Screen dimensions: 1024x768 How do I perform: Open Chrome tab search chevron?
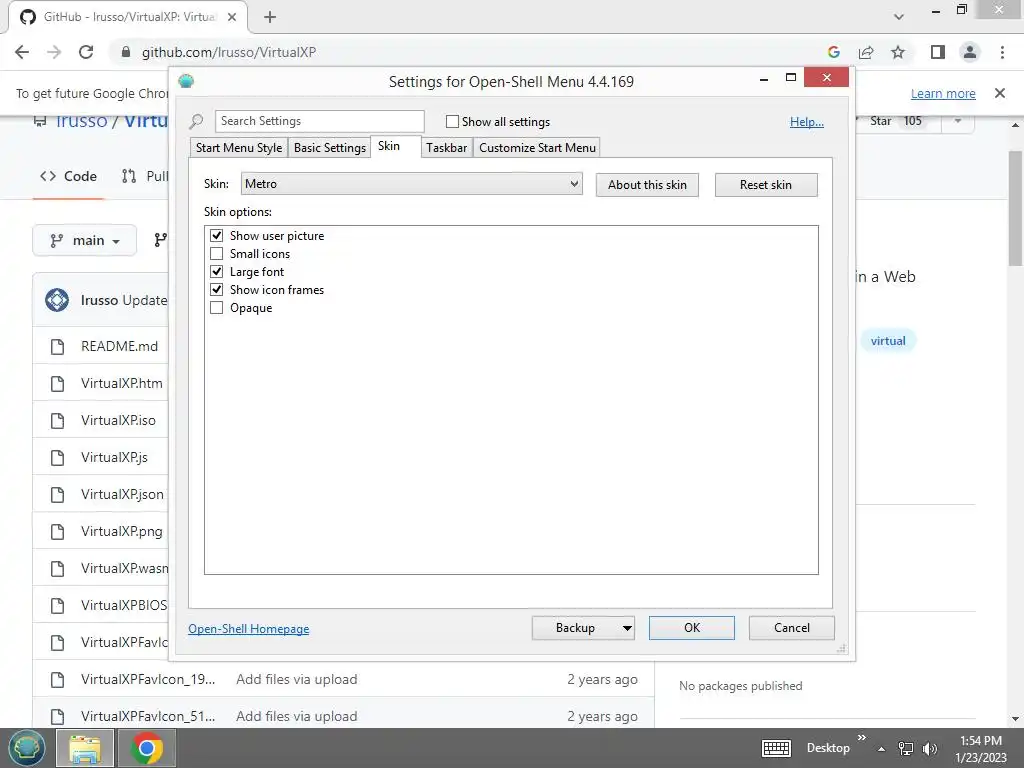pos(899,17)
